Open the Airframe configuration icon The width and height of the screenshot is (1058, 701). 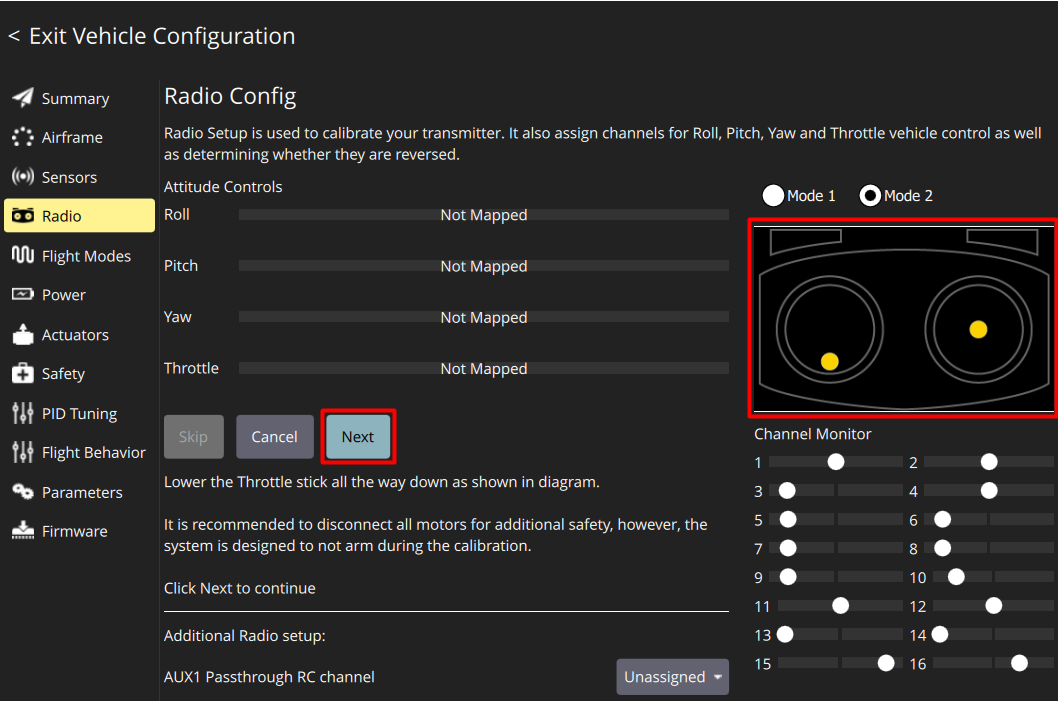[21, 137]
